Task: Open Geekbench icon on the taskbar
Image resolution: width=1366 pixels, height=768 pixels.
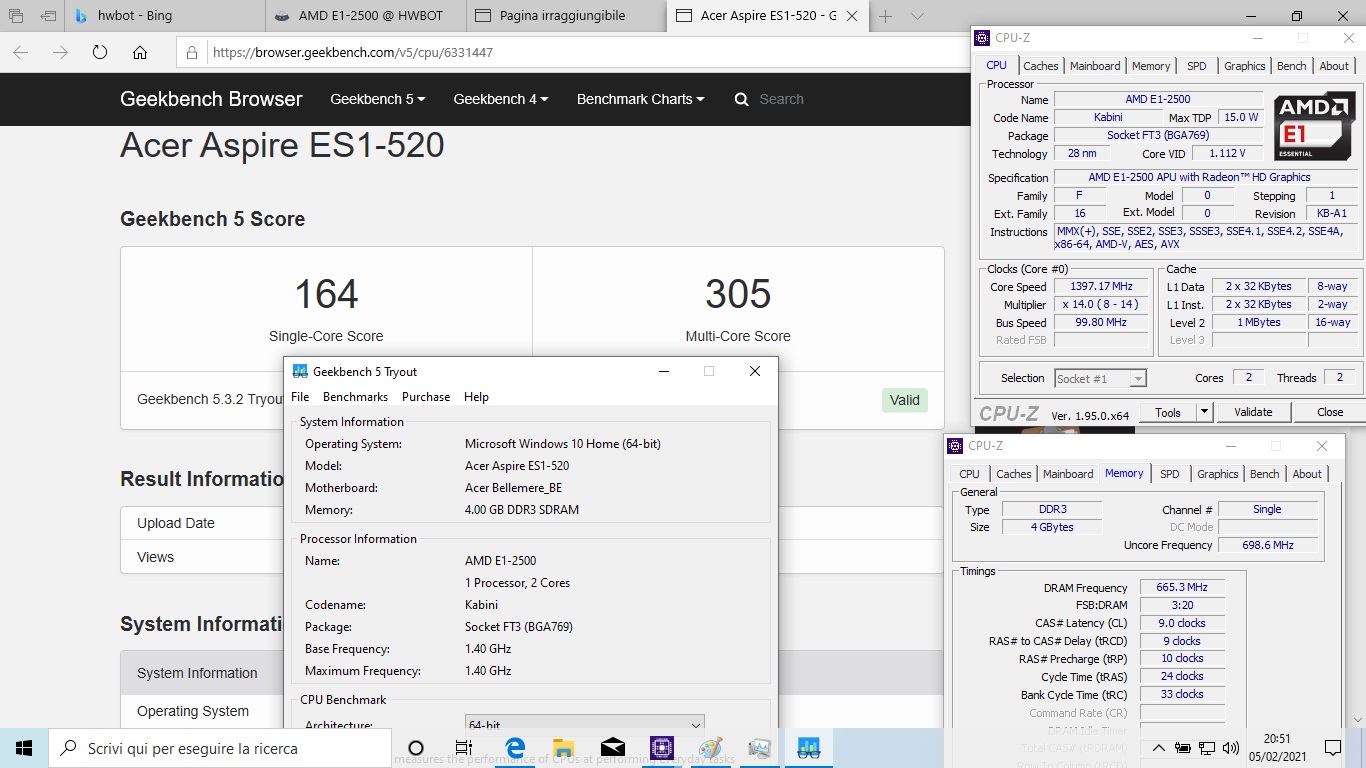Action: point(808,748)
